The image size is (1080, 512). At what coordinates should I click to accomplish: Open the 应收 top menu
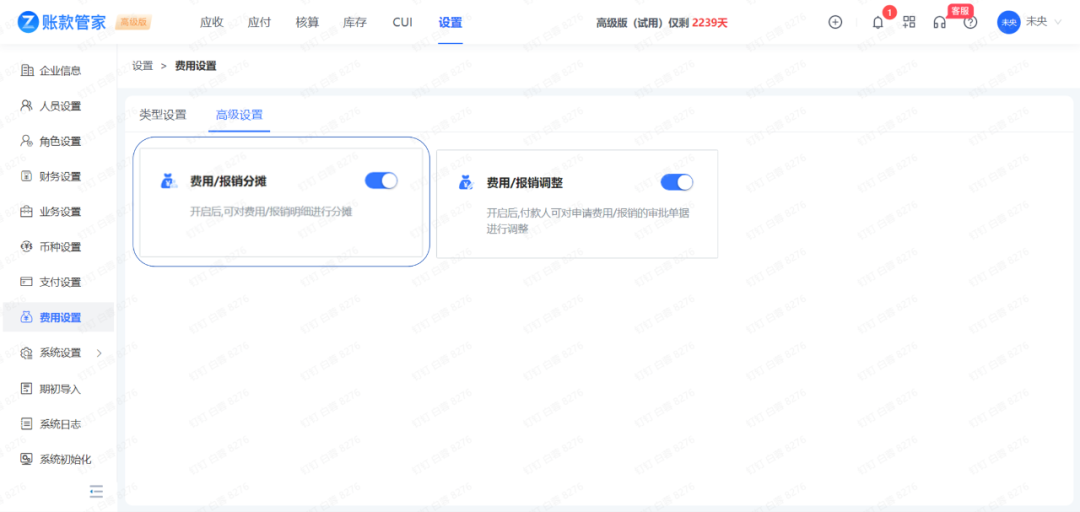pos(212,22)
